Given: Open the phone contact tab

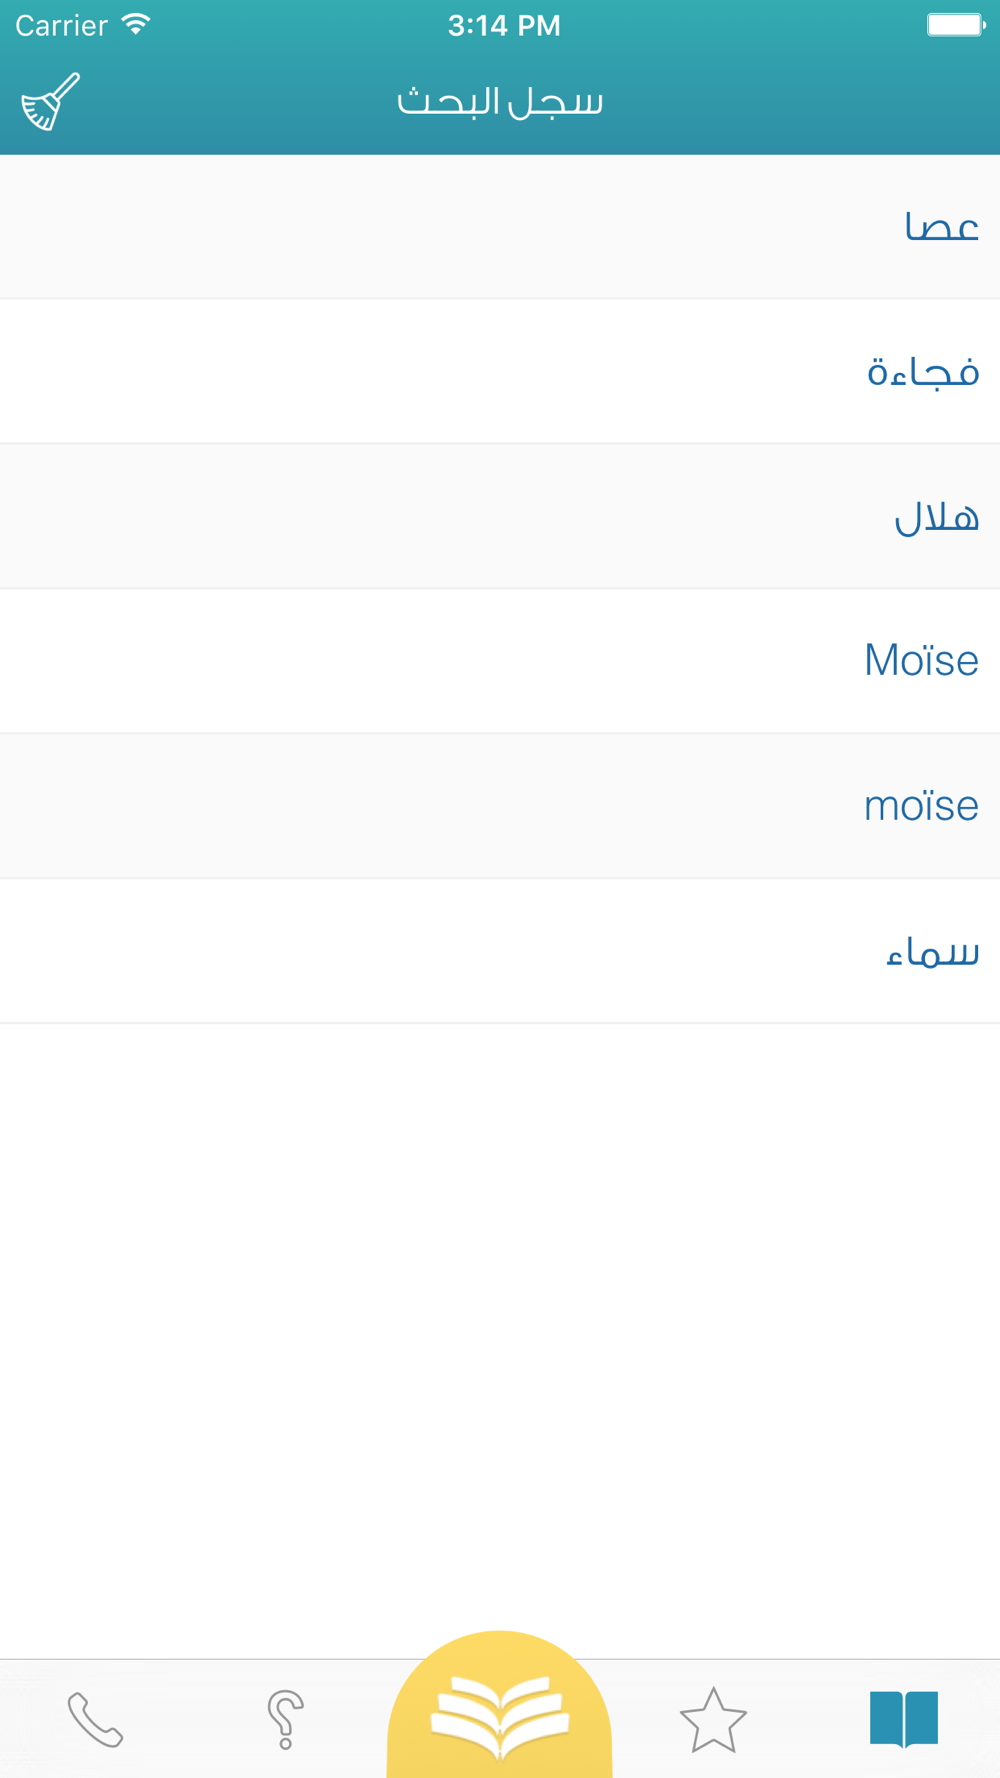Looking at the screenshot, I should [x=95, y=1720].
